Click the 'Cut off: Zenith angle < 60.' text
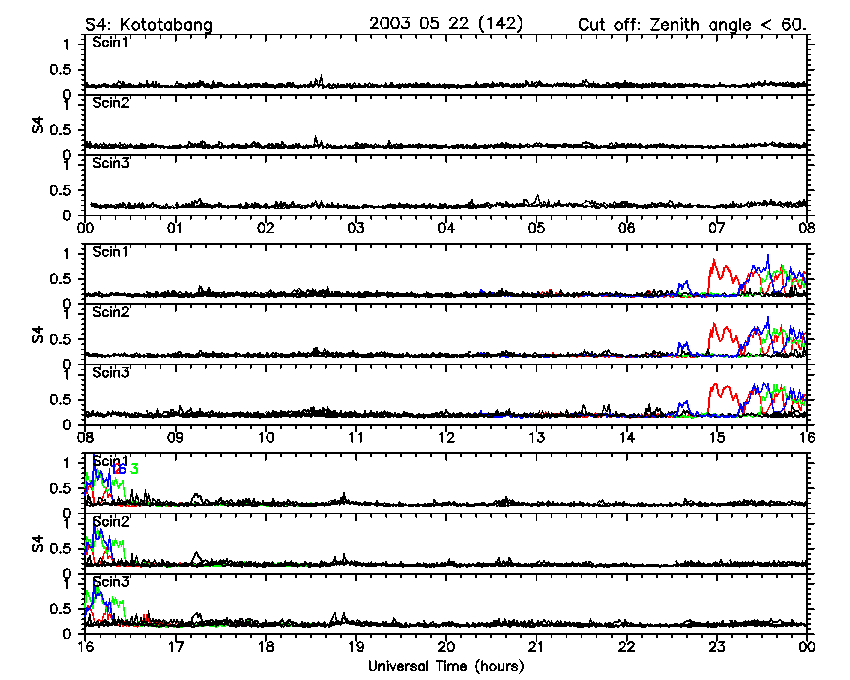The width and height of the screenshot is (850, 680). coord(693,25)
